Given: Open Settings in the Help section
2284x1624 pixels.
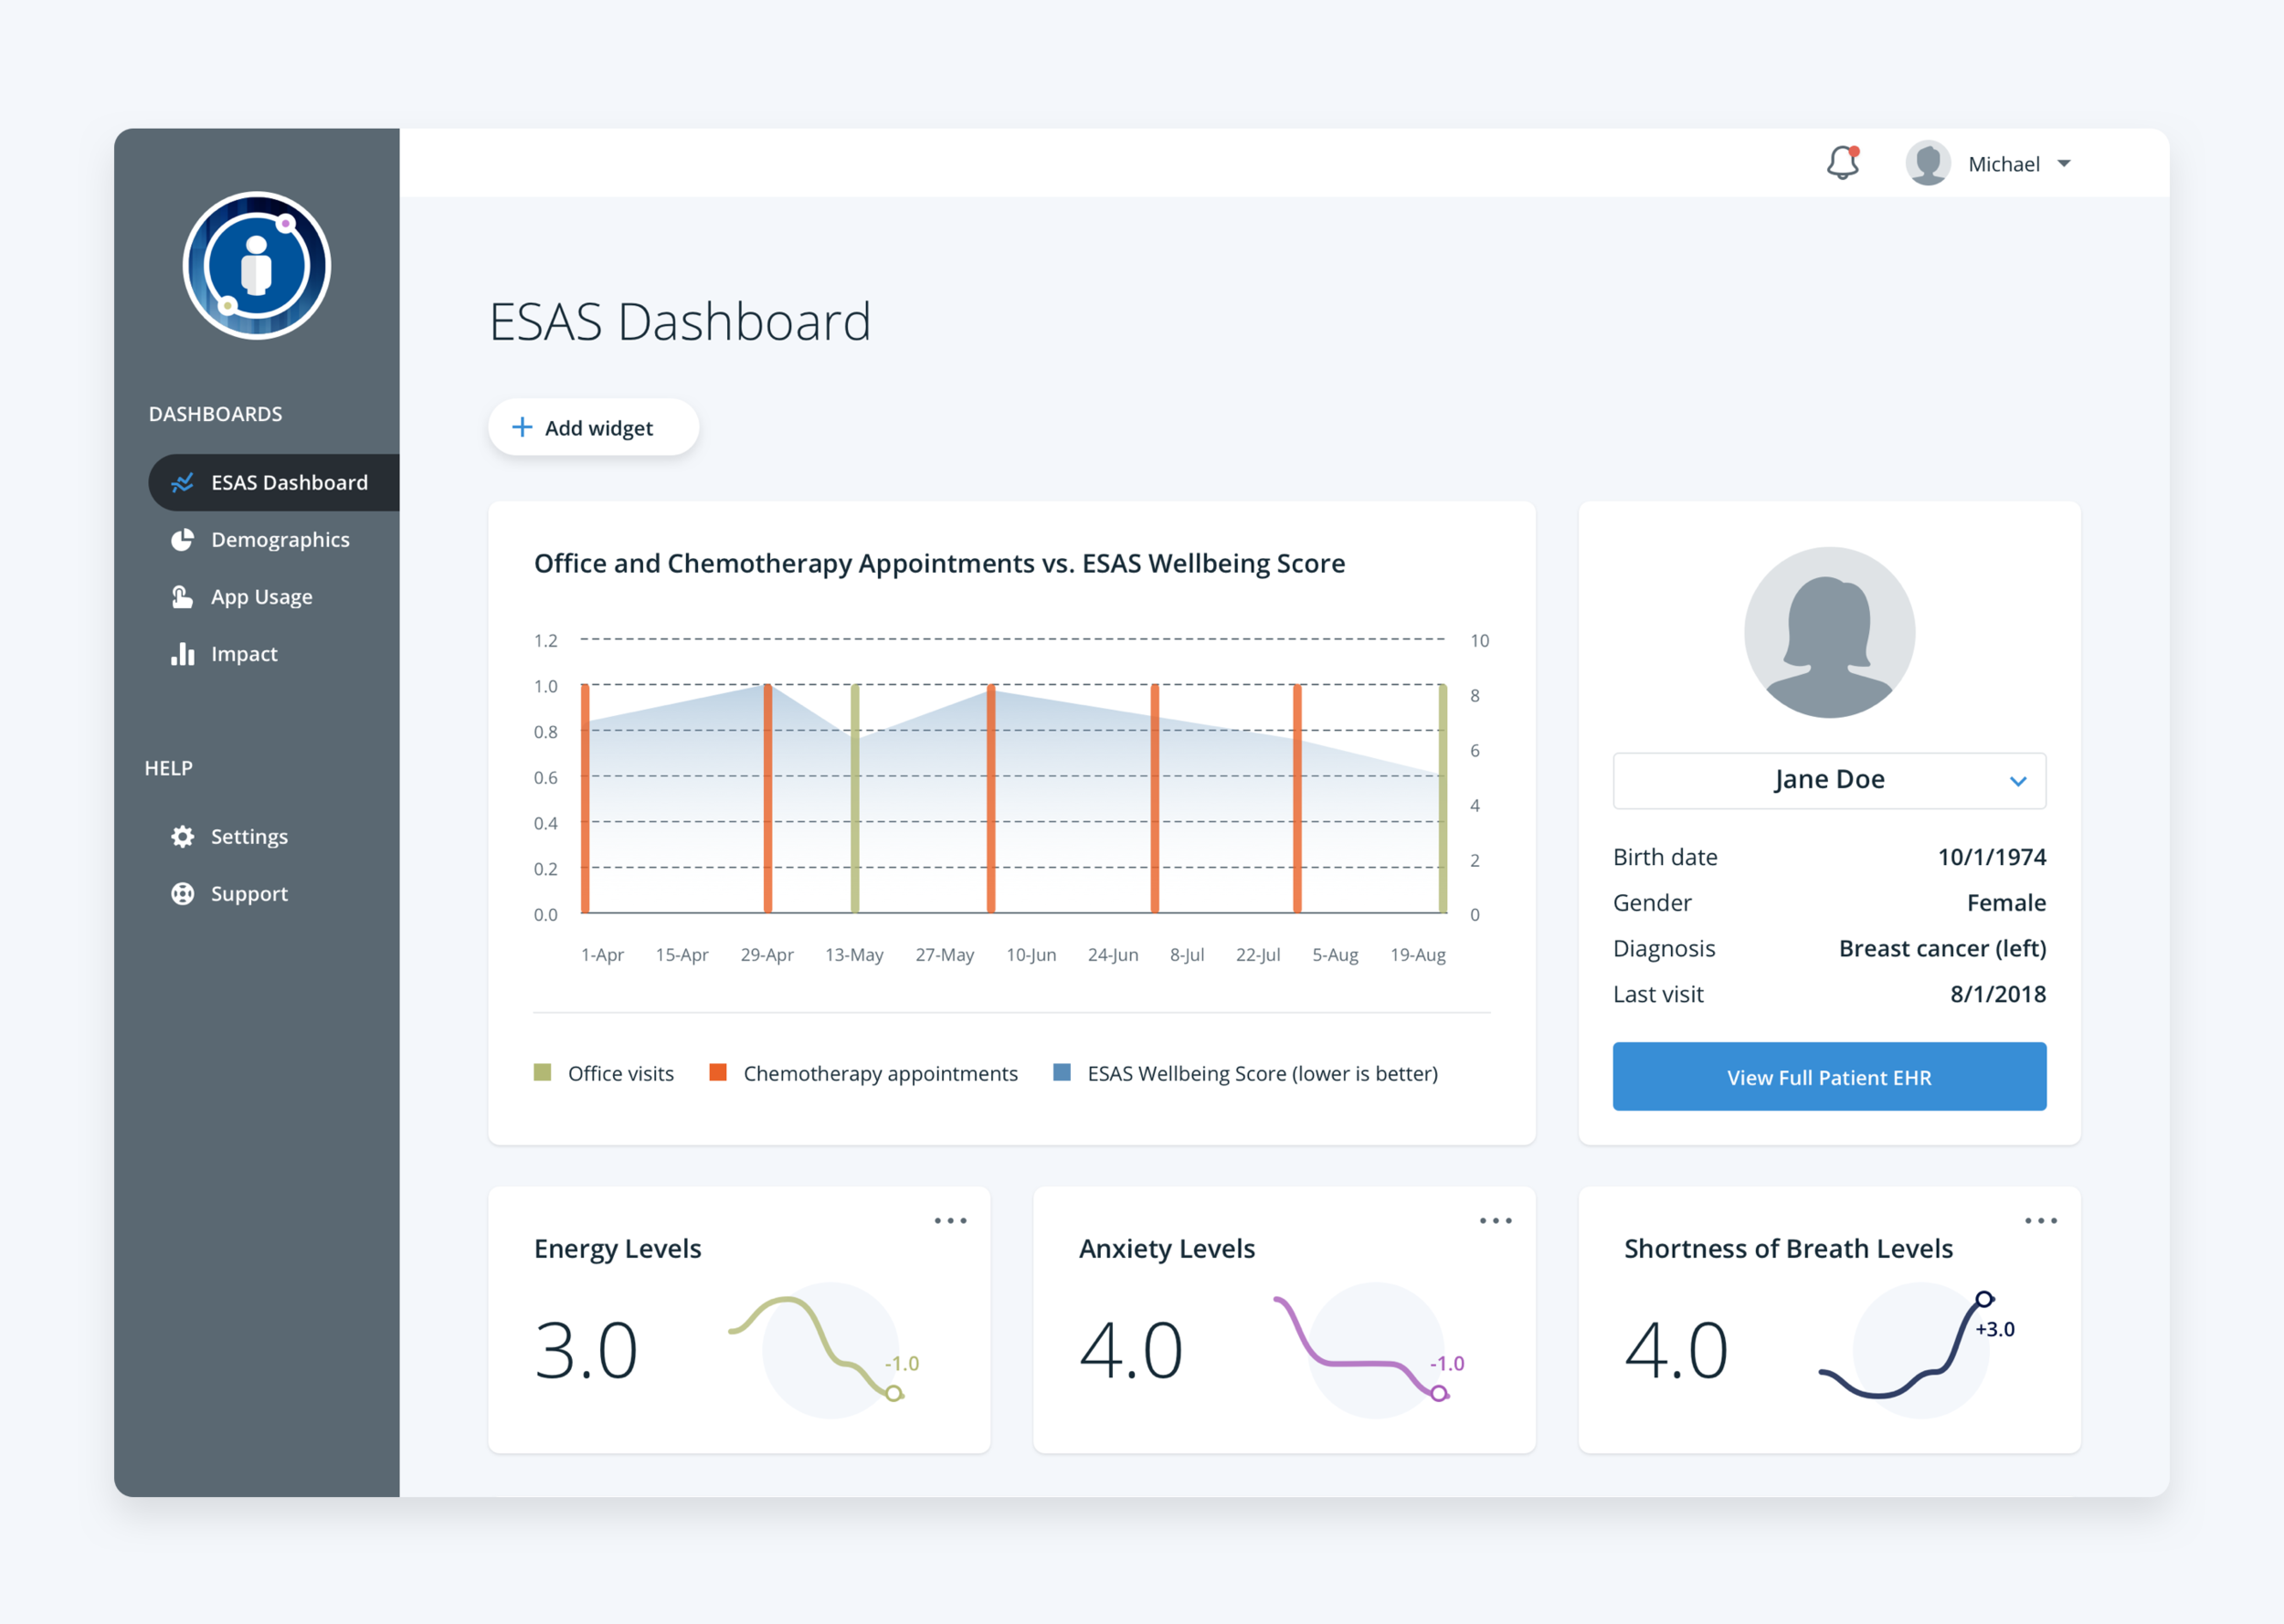Looking at the screenshot, I should pos(249,836).
